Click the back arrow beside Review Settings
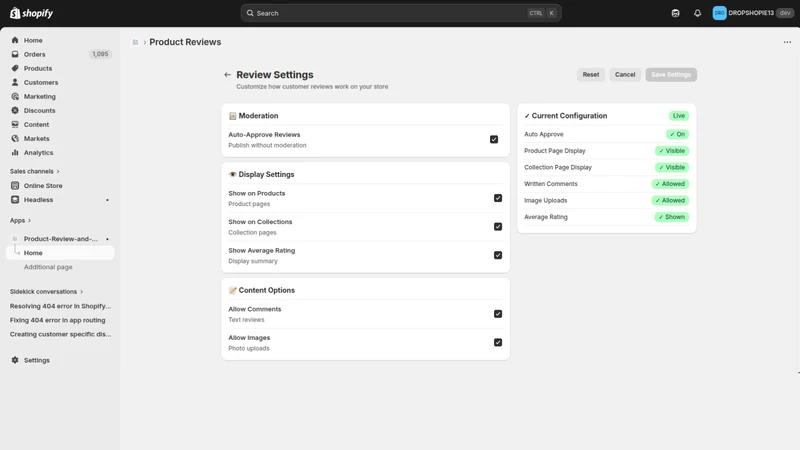The height and width of the screenshot is (450, 800). [227, 74]
